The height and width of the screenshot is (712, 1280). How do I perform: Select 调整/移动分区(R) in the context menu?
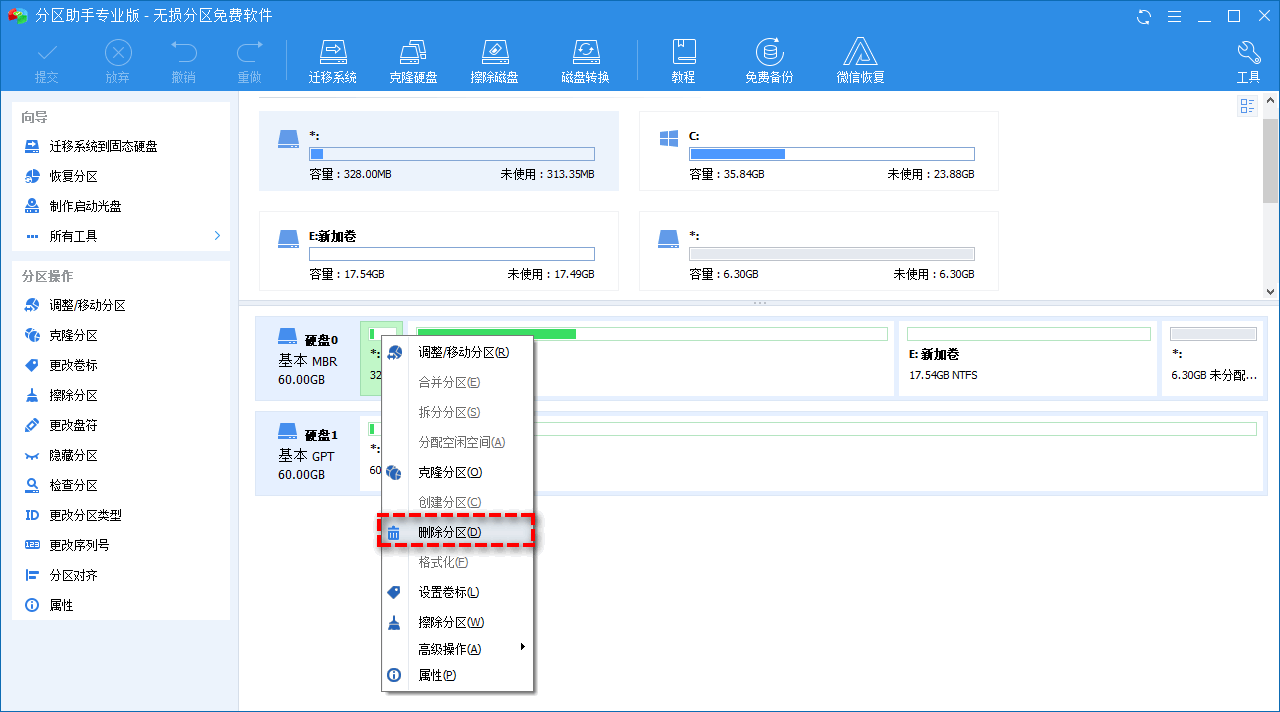pyautogui.click(x=463, y=352)
